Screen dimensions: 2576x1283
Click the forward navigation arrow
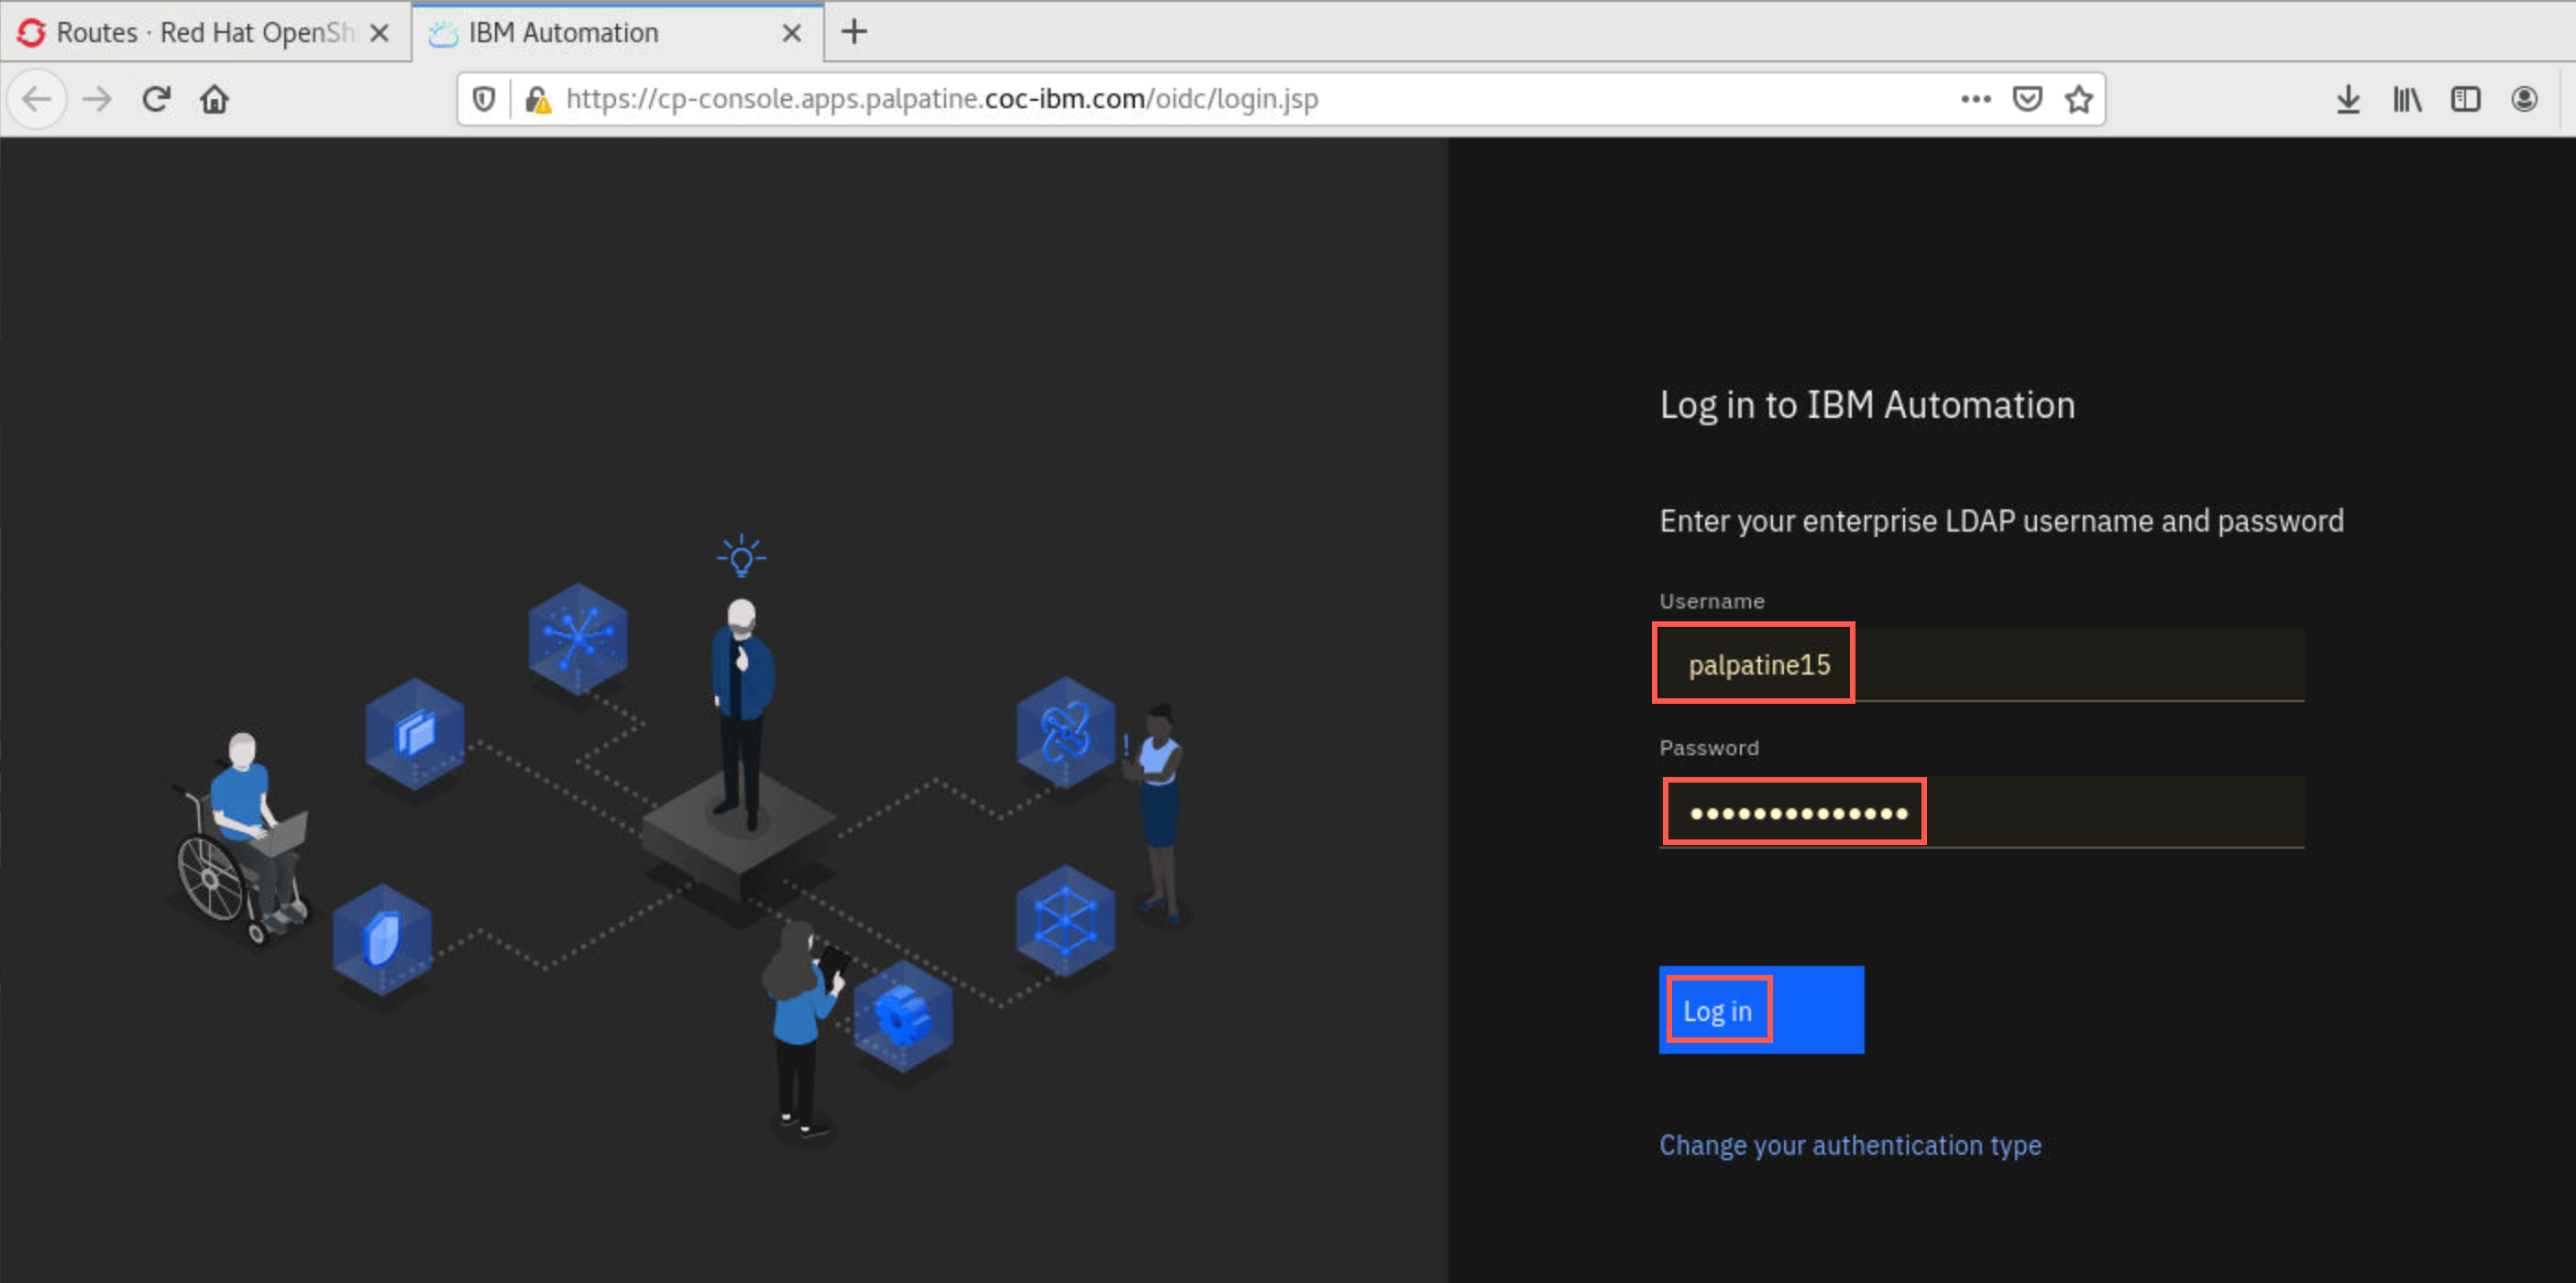pos(97,99)
